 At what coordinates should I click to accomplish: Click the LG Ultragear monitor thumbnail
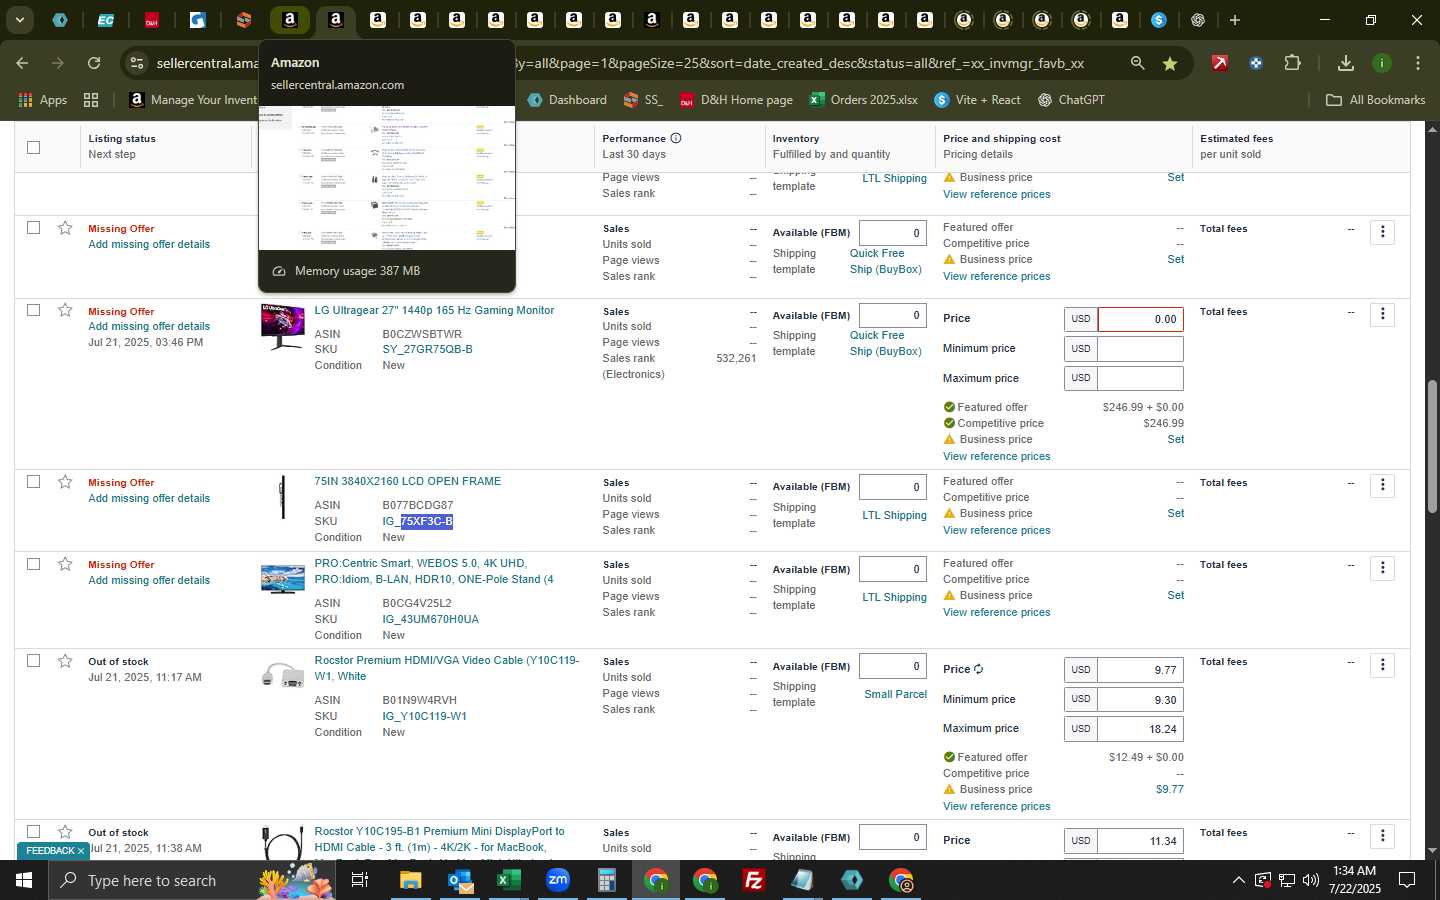[x=282, y=327]
